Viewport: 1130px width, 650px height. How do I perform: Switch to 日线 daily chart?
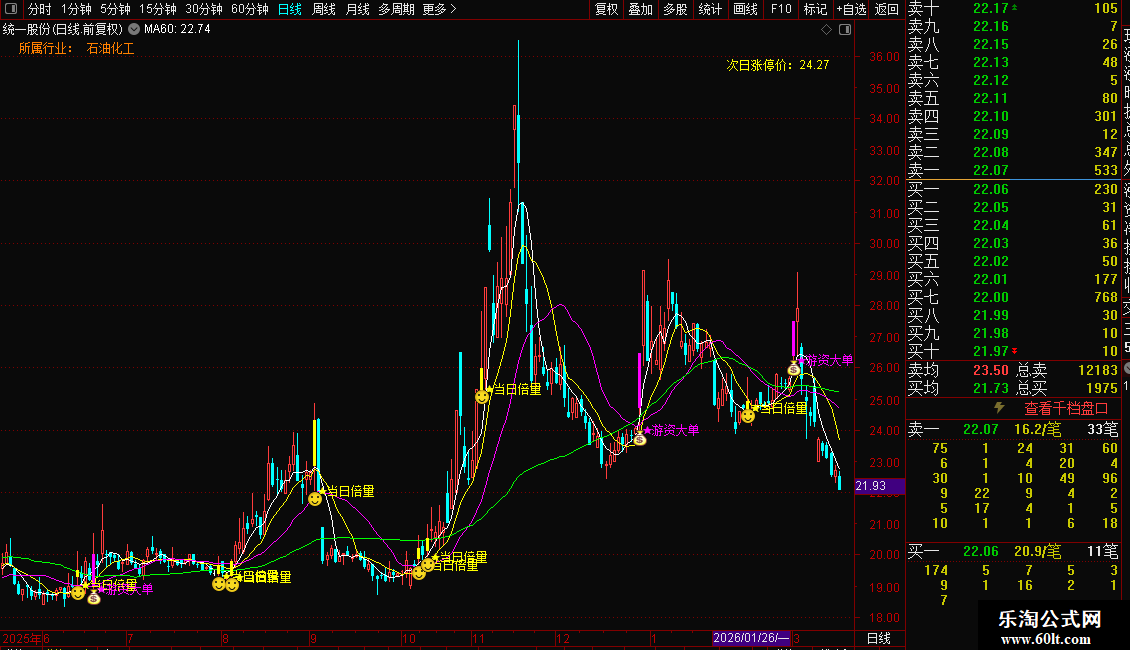click(x=290, y=9)
